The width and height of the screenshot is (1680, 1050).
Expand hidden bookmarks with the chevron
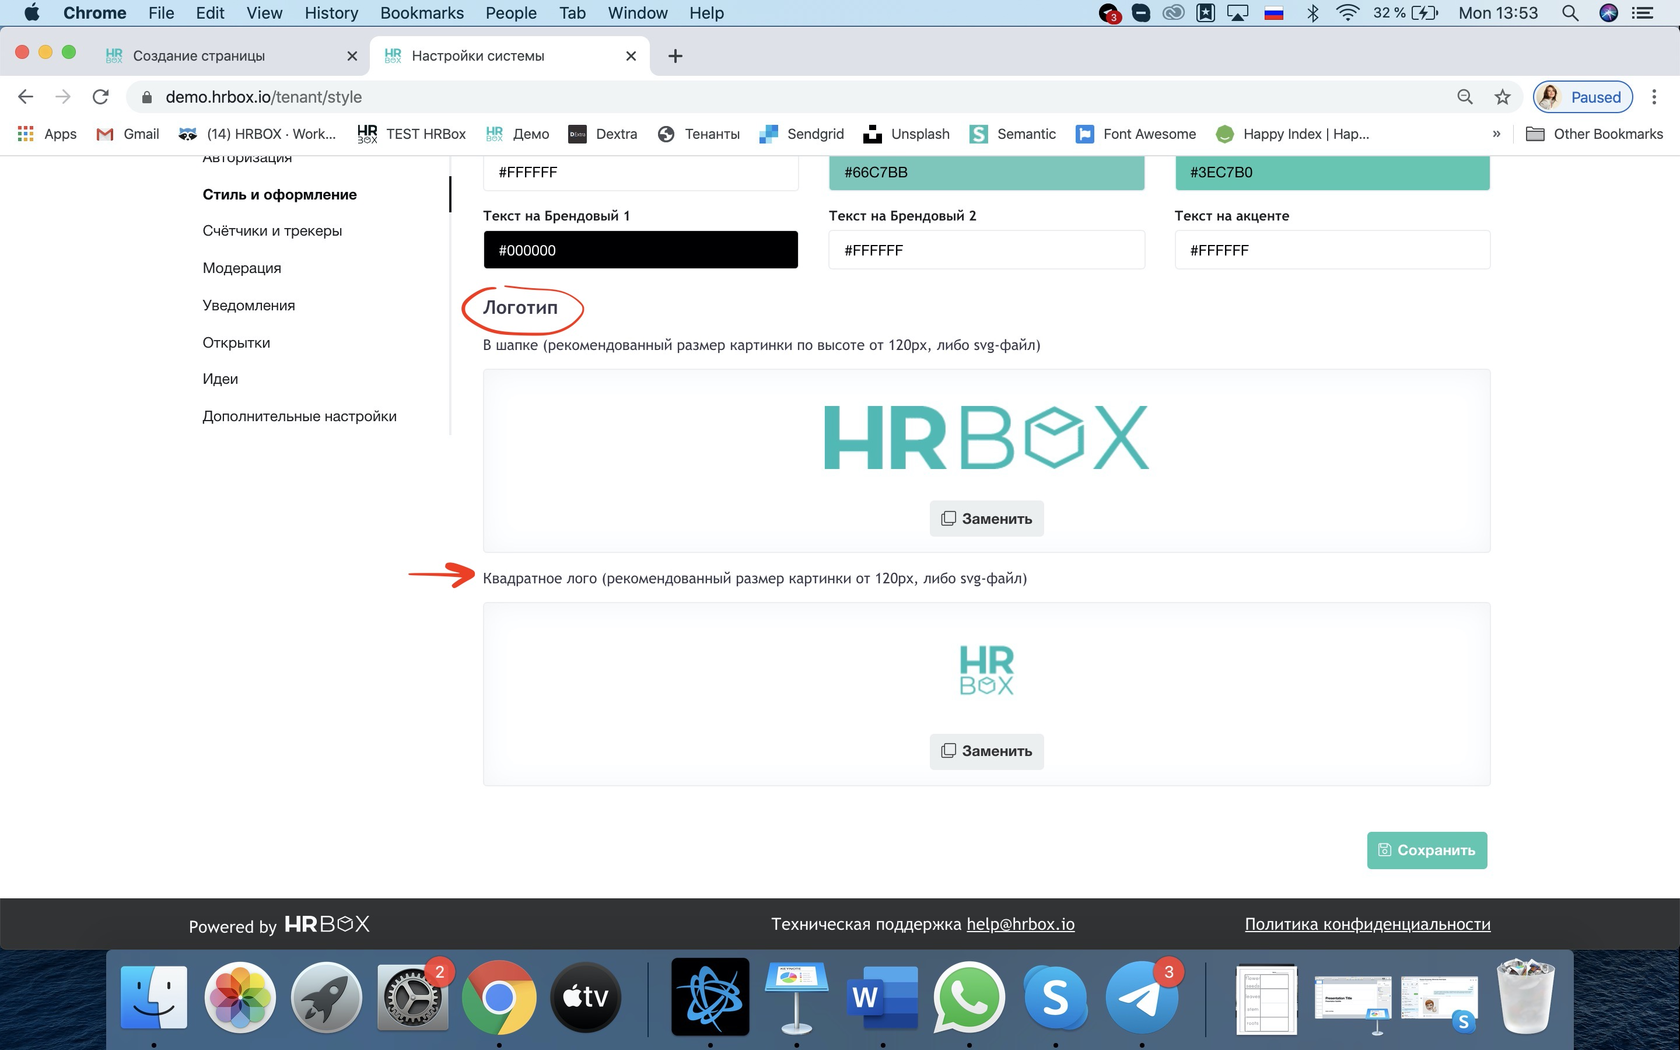click(x=1496, y=134)
